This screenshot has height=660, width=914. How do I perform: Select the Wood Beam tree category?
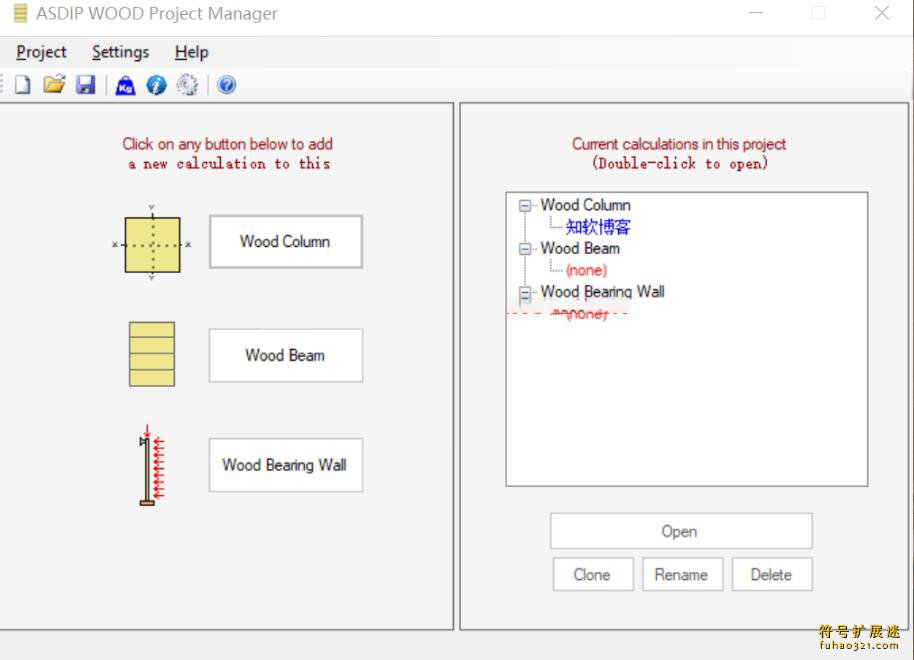click(580, 248)
